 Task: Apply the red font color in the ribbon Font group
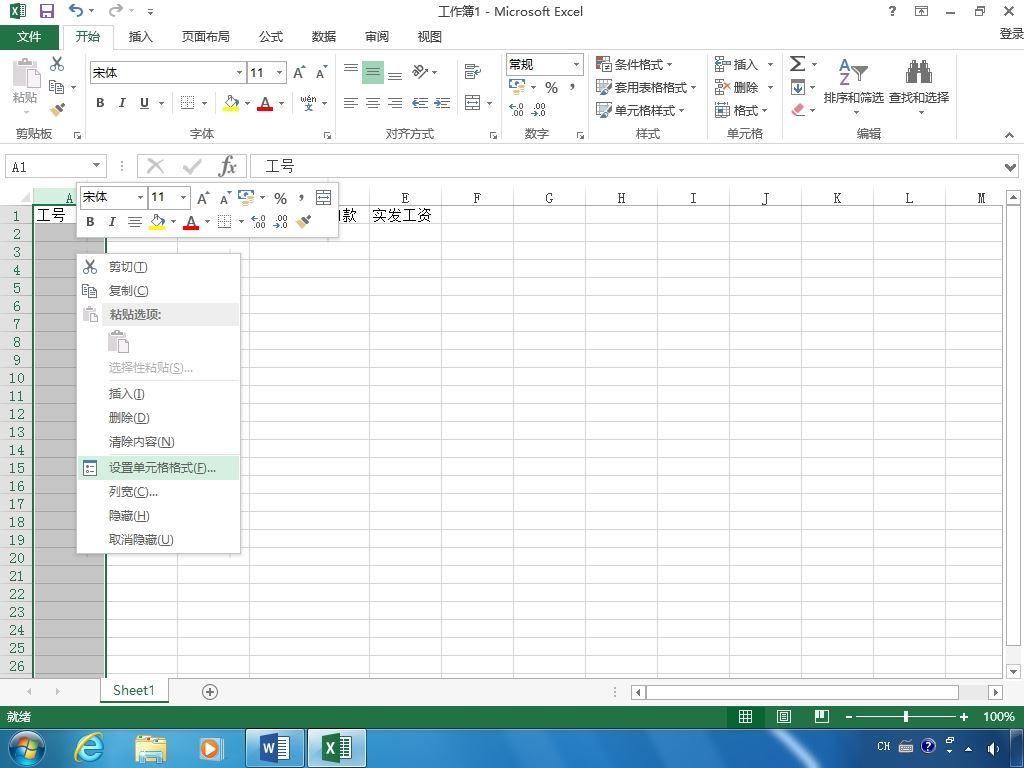(x=264, y=103)
